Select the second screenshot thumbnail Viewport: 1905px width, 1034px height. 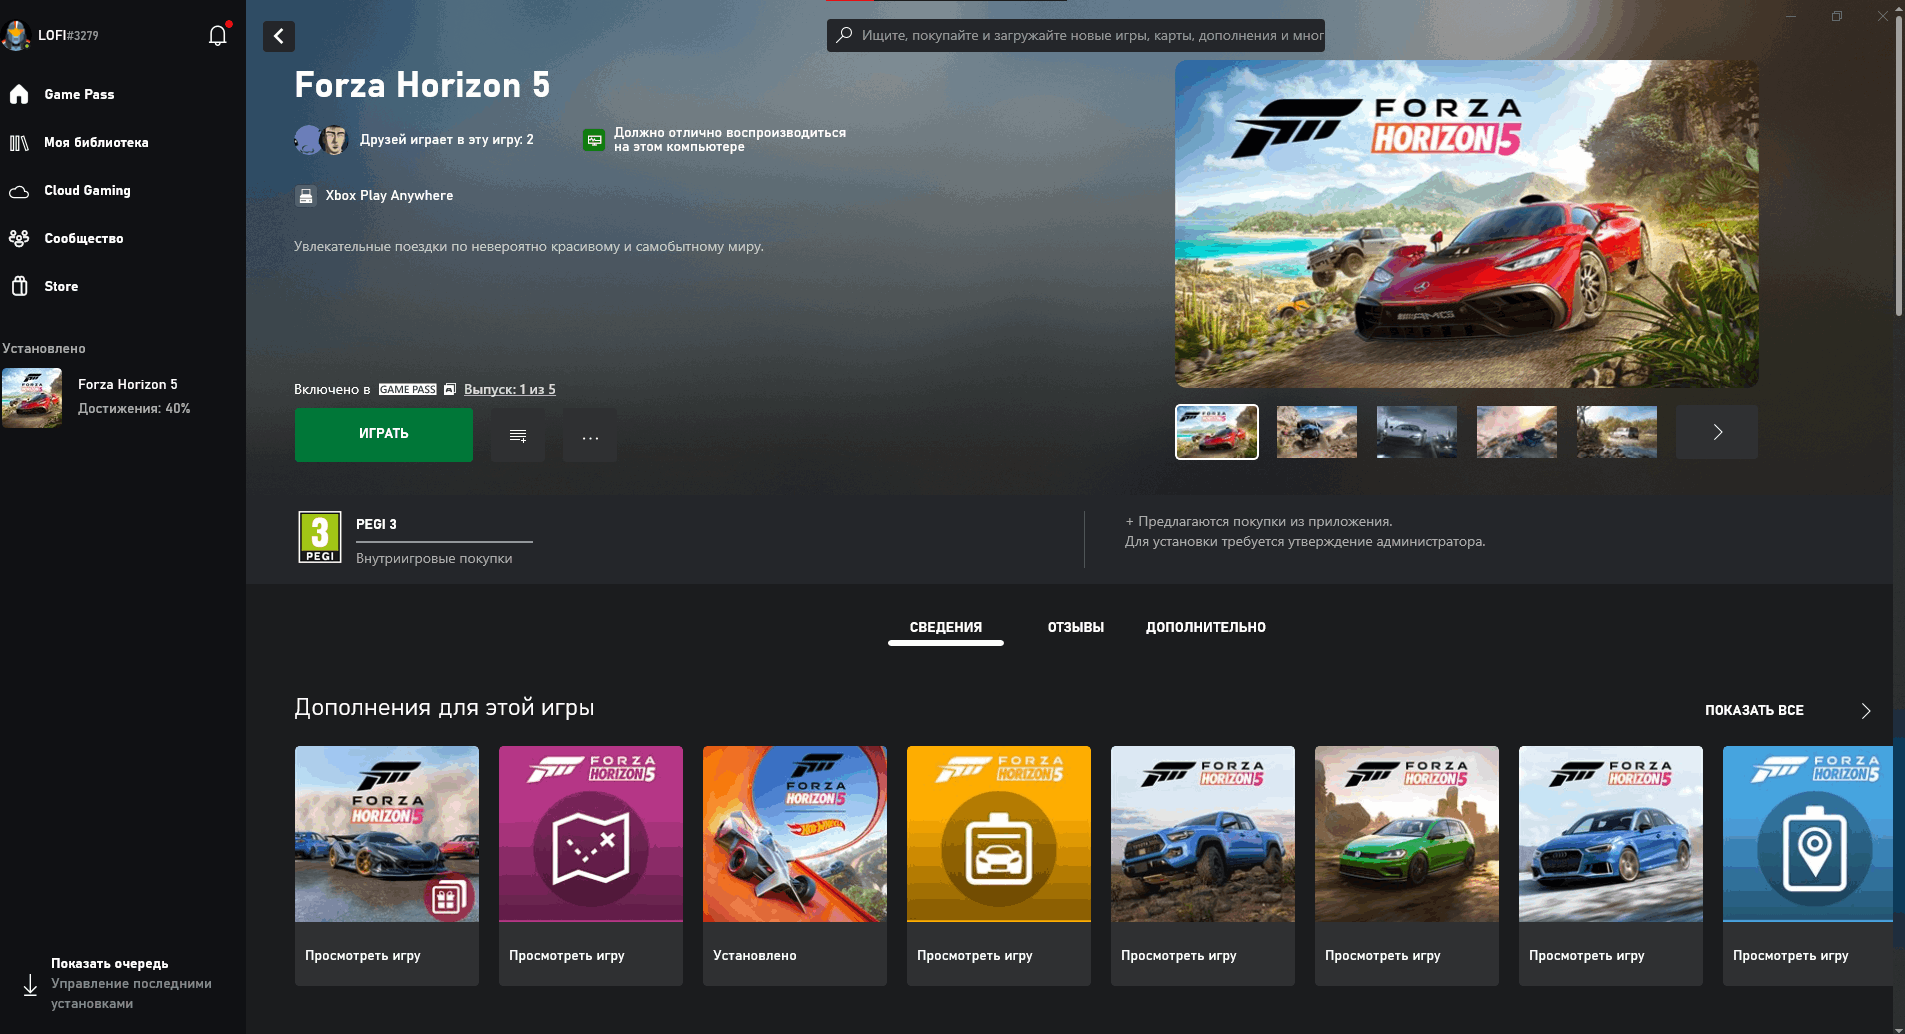click(1317, 432)
